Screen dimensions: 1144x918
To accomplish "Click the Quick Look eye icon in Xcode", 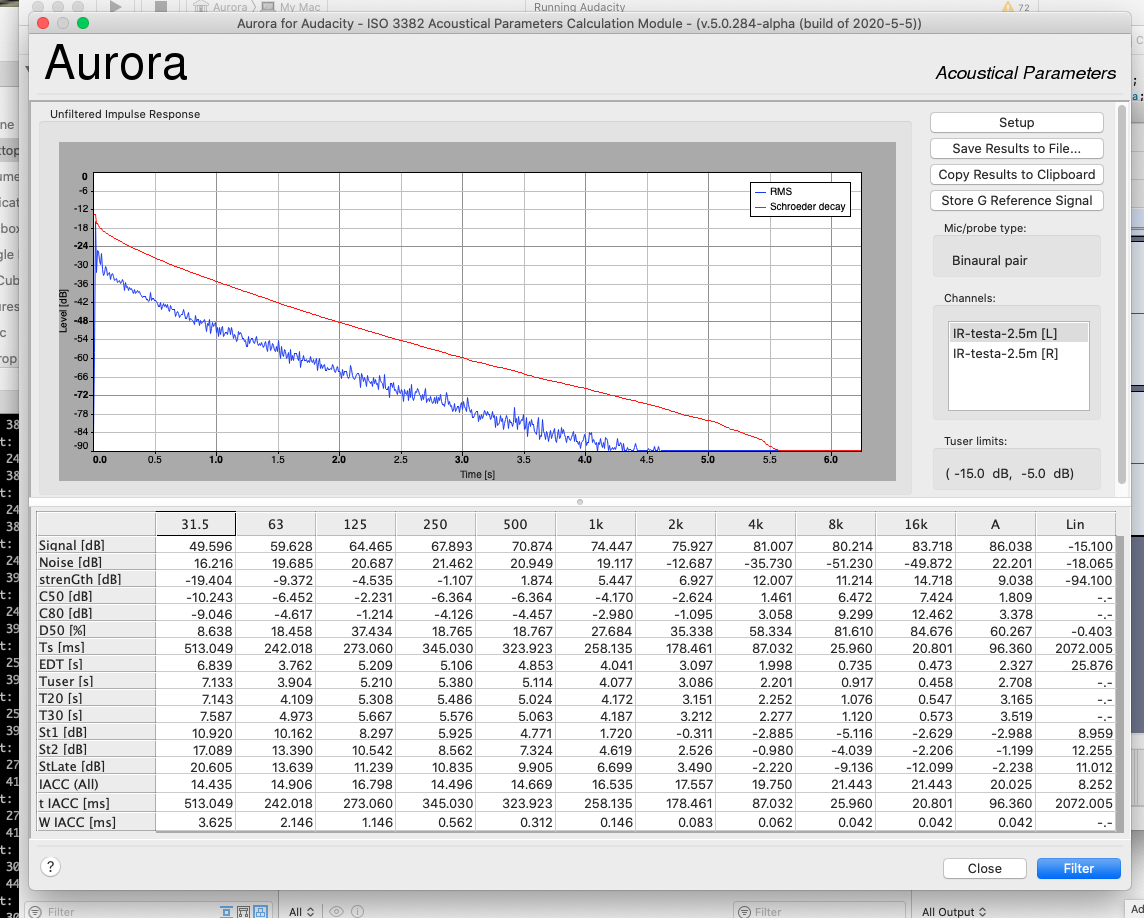I will point(336,911).
